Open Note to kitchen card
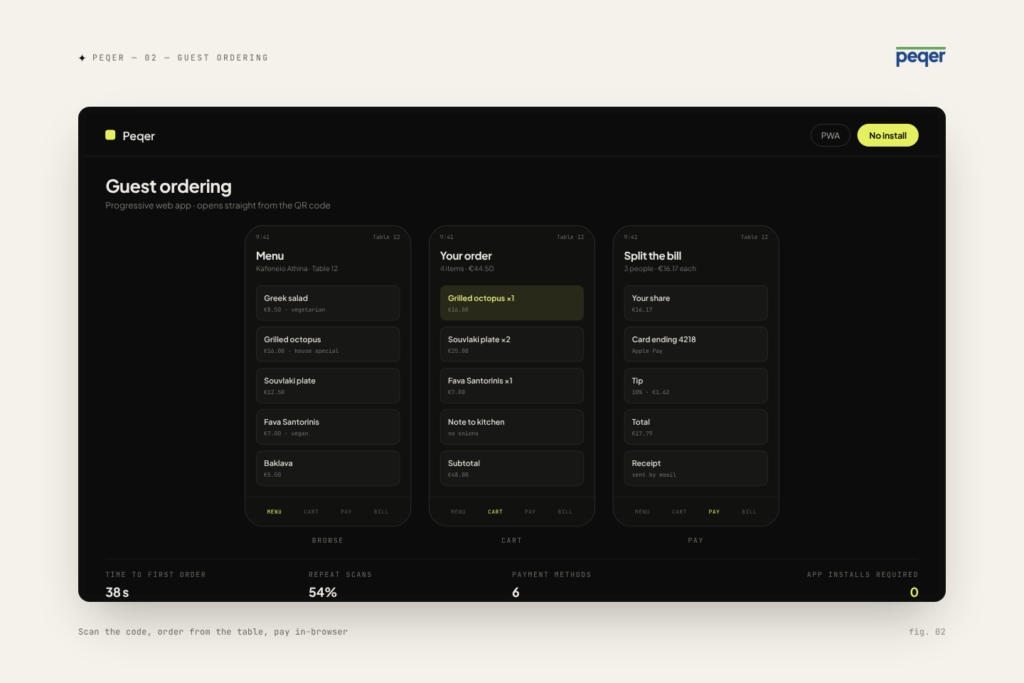1024x683 pixels. pyautogui.click(x=511, y=427)
